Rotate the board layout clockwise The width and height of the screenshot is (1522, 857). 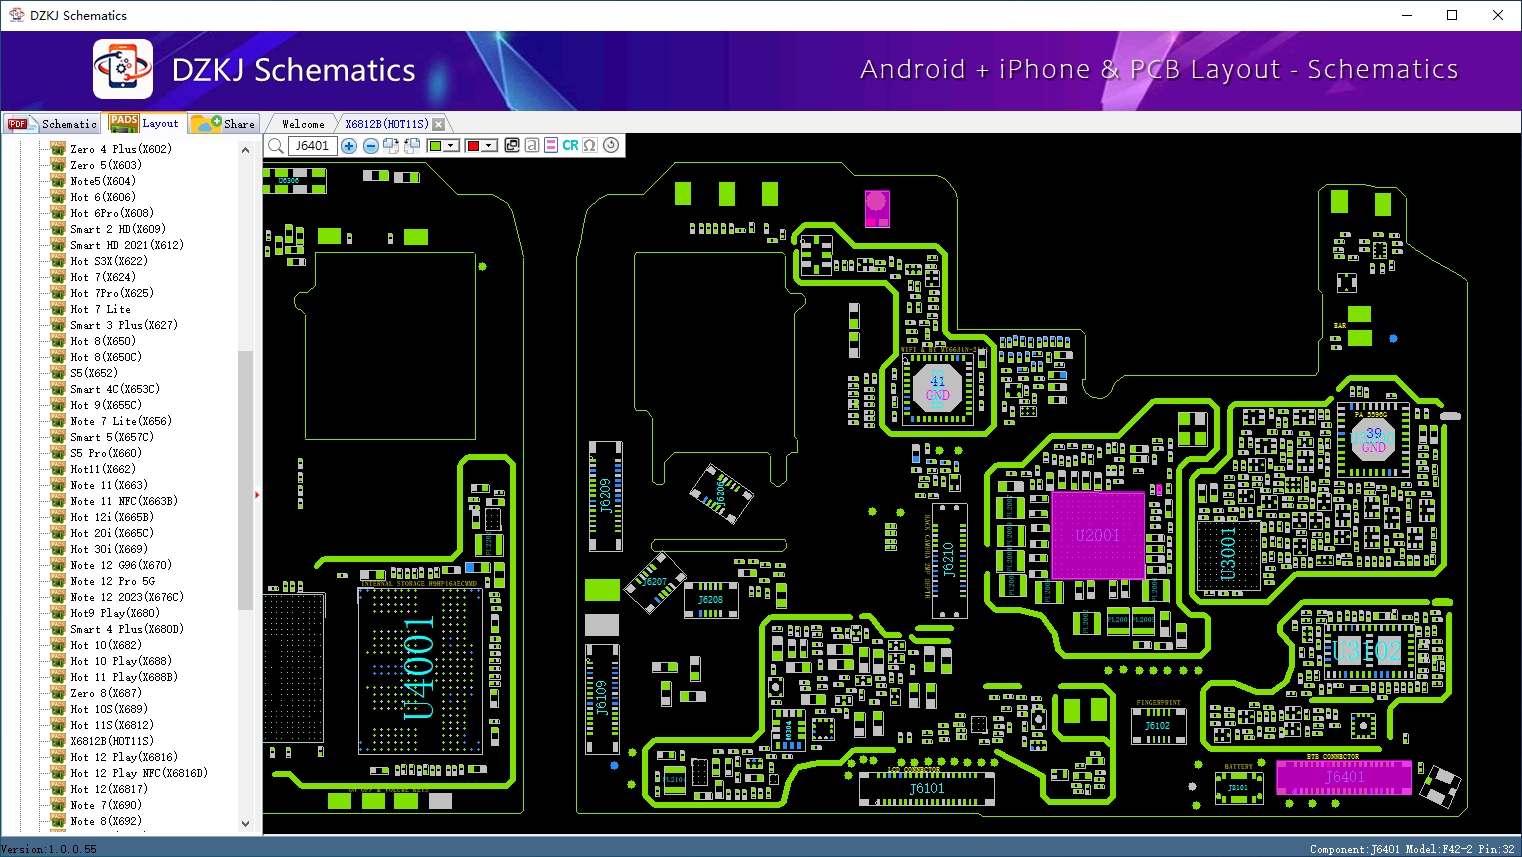[x=391, y=146]
